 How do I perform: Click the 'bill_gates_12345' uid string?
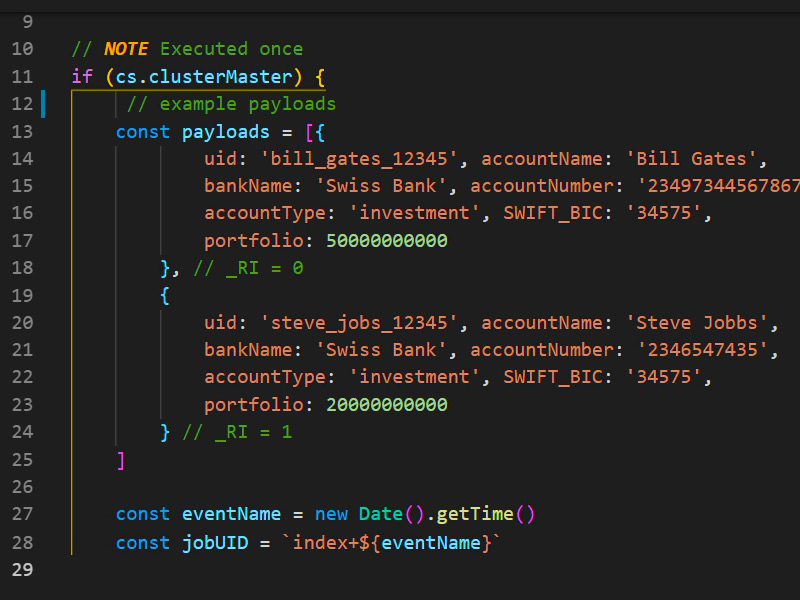point(364,159)
